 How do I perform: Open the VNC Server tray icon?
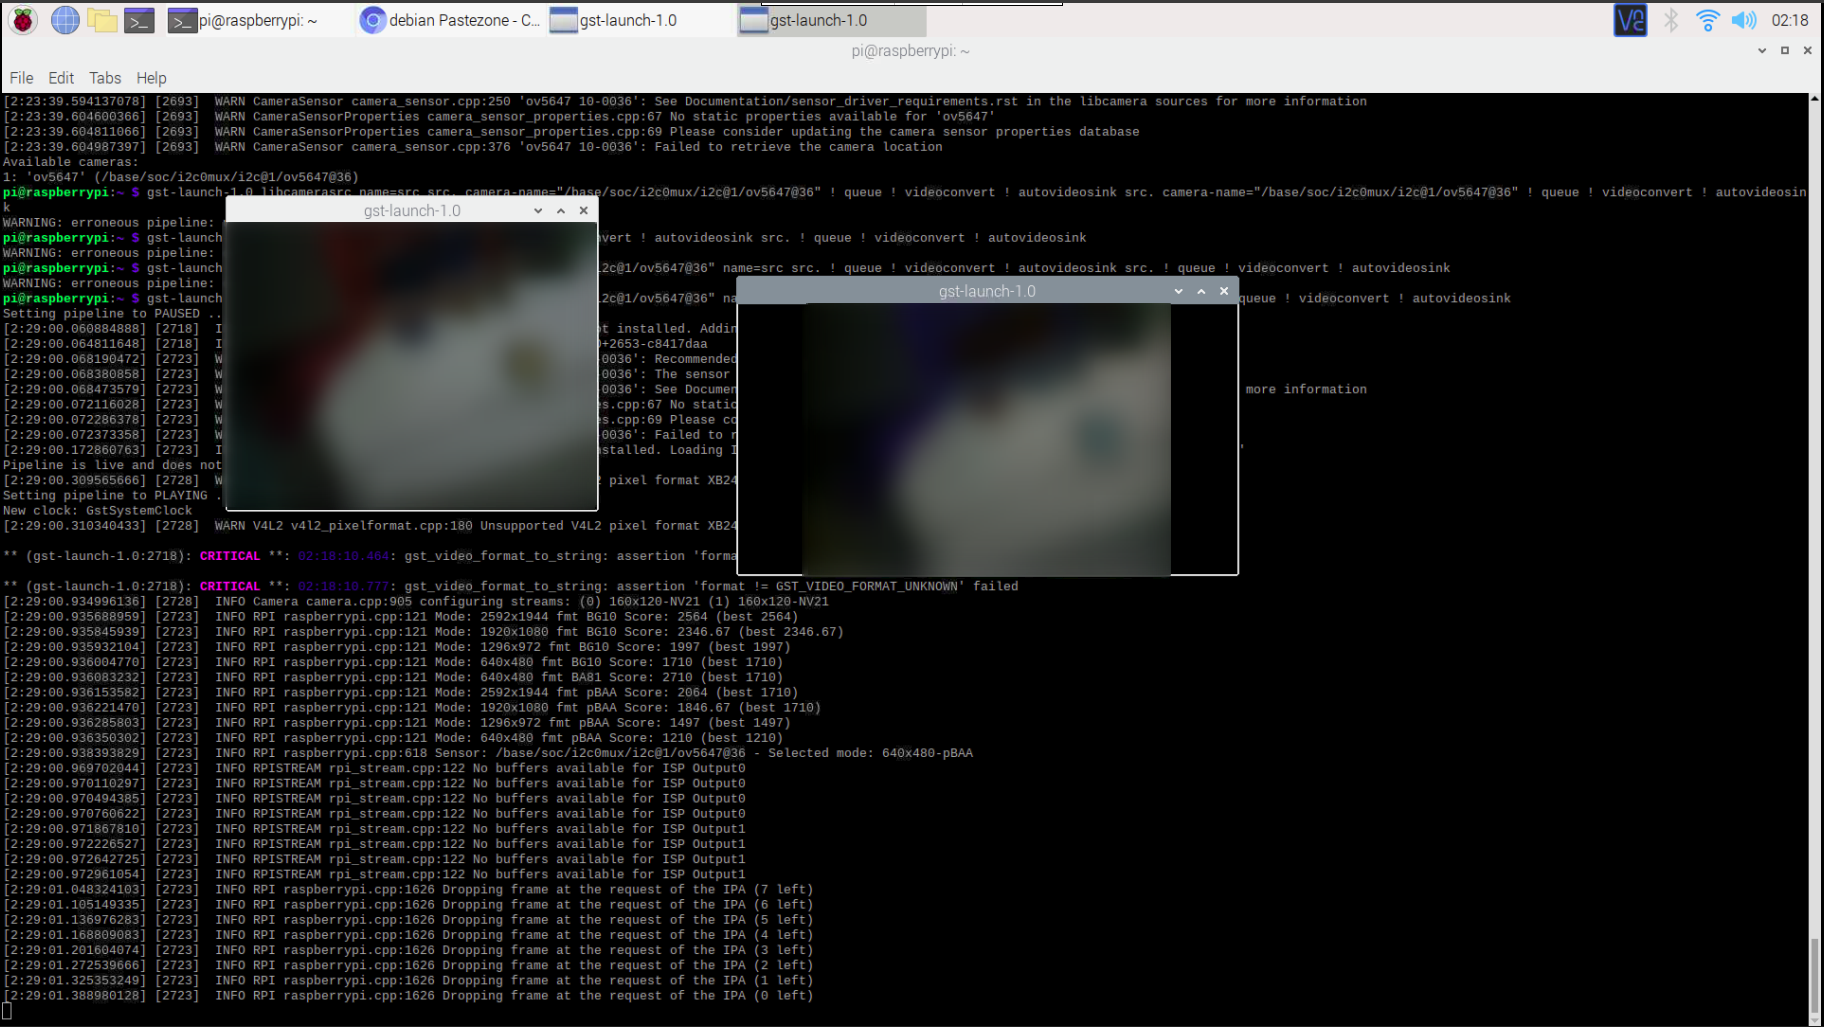1630,19
